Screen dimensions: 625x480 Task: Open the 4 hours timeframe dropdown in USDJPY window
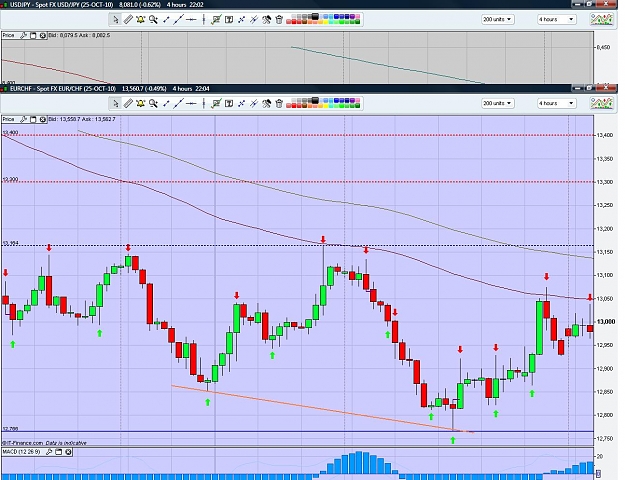[556, 19]
